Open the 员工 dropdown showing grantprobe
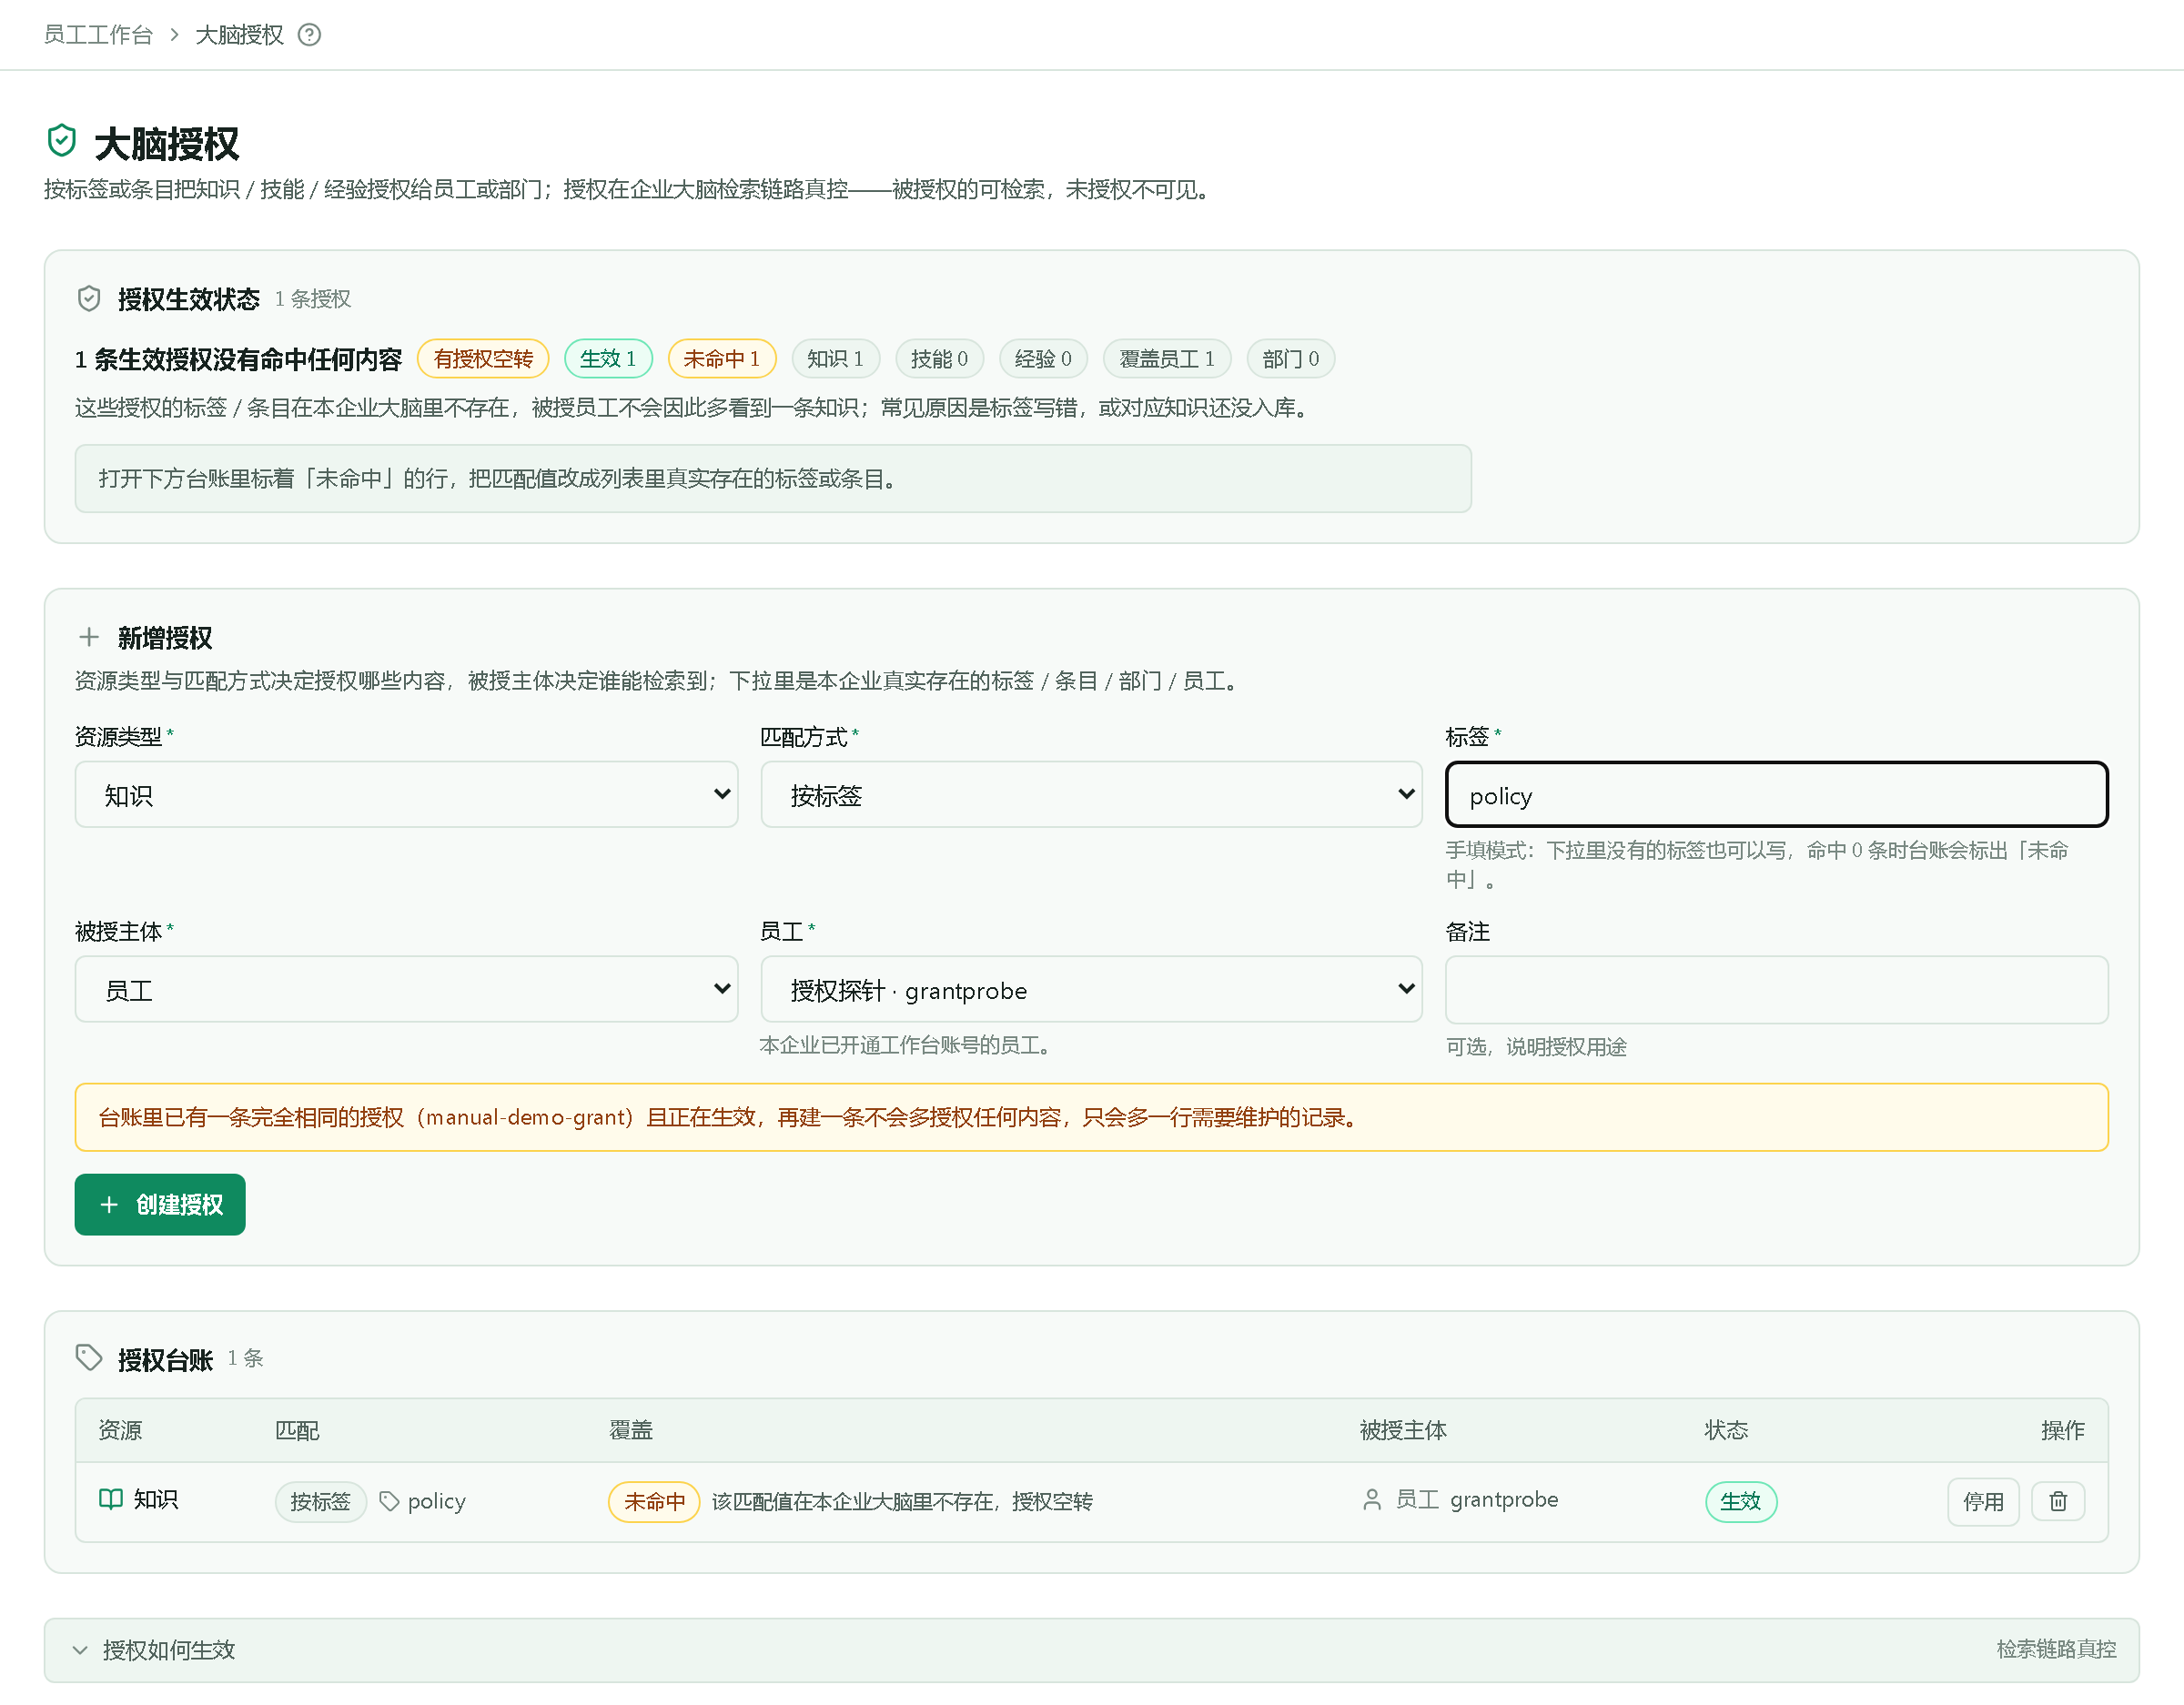This screenshot has height=1705, width=2184. click(1091, 990)
